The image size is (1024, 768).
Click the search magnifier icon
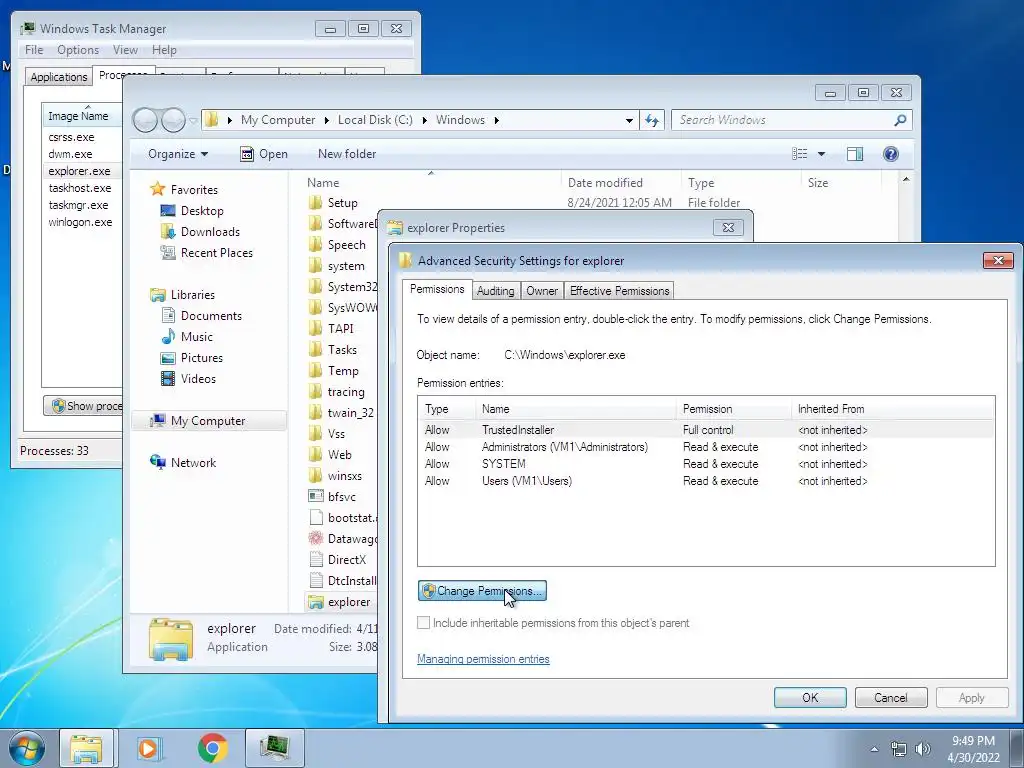(x=900, y=120)
